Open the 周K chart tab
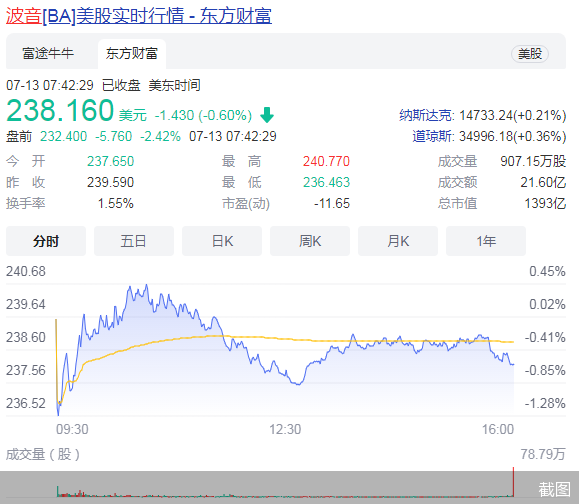Image resolution: width=579 pixels, height=504 pixels. tap(310, 241)
